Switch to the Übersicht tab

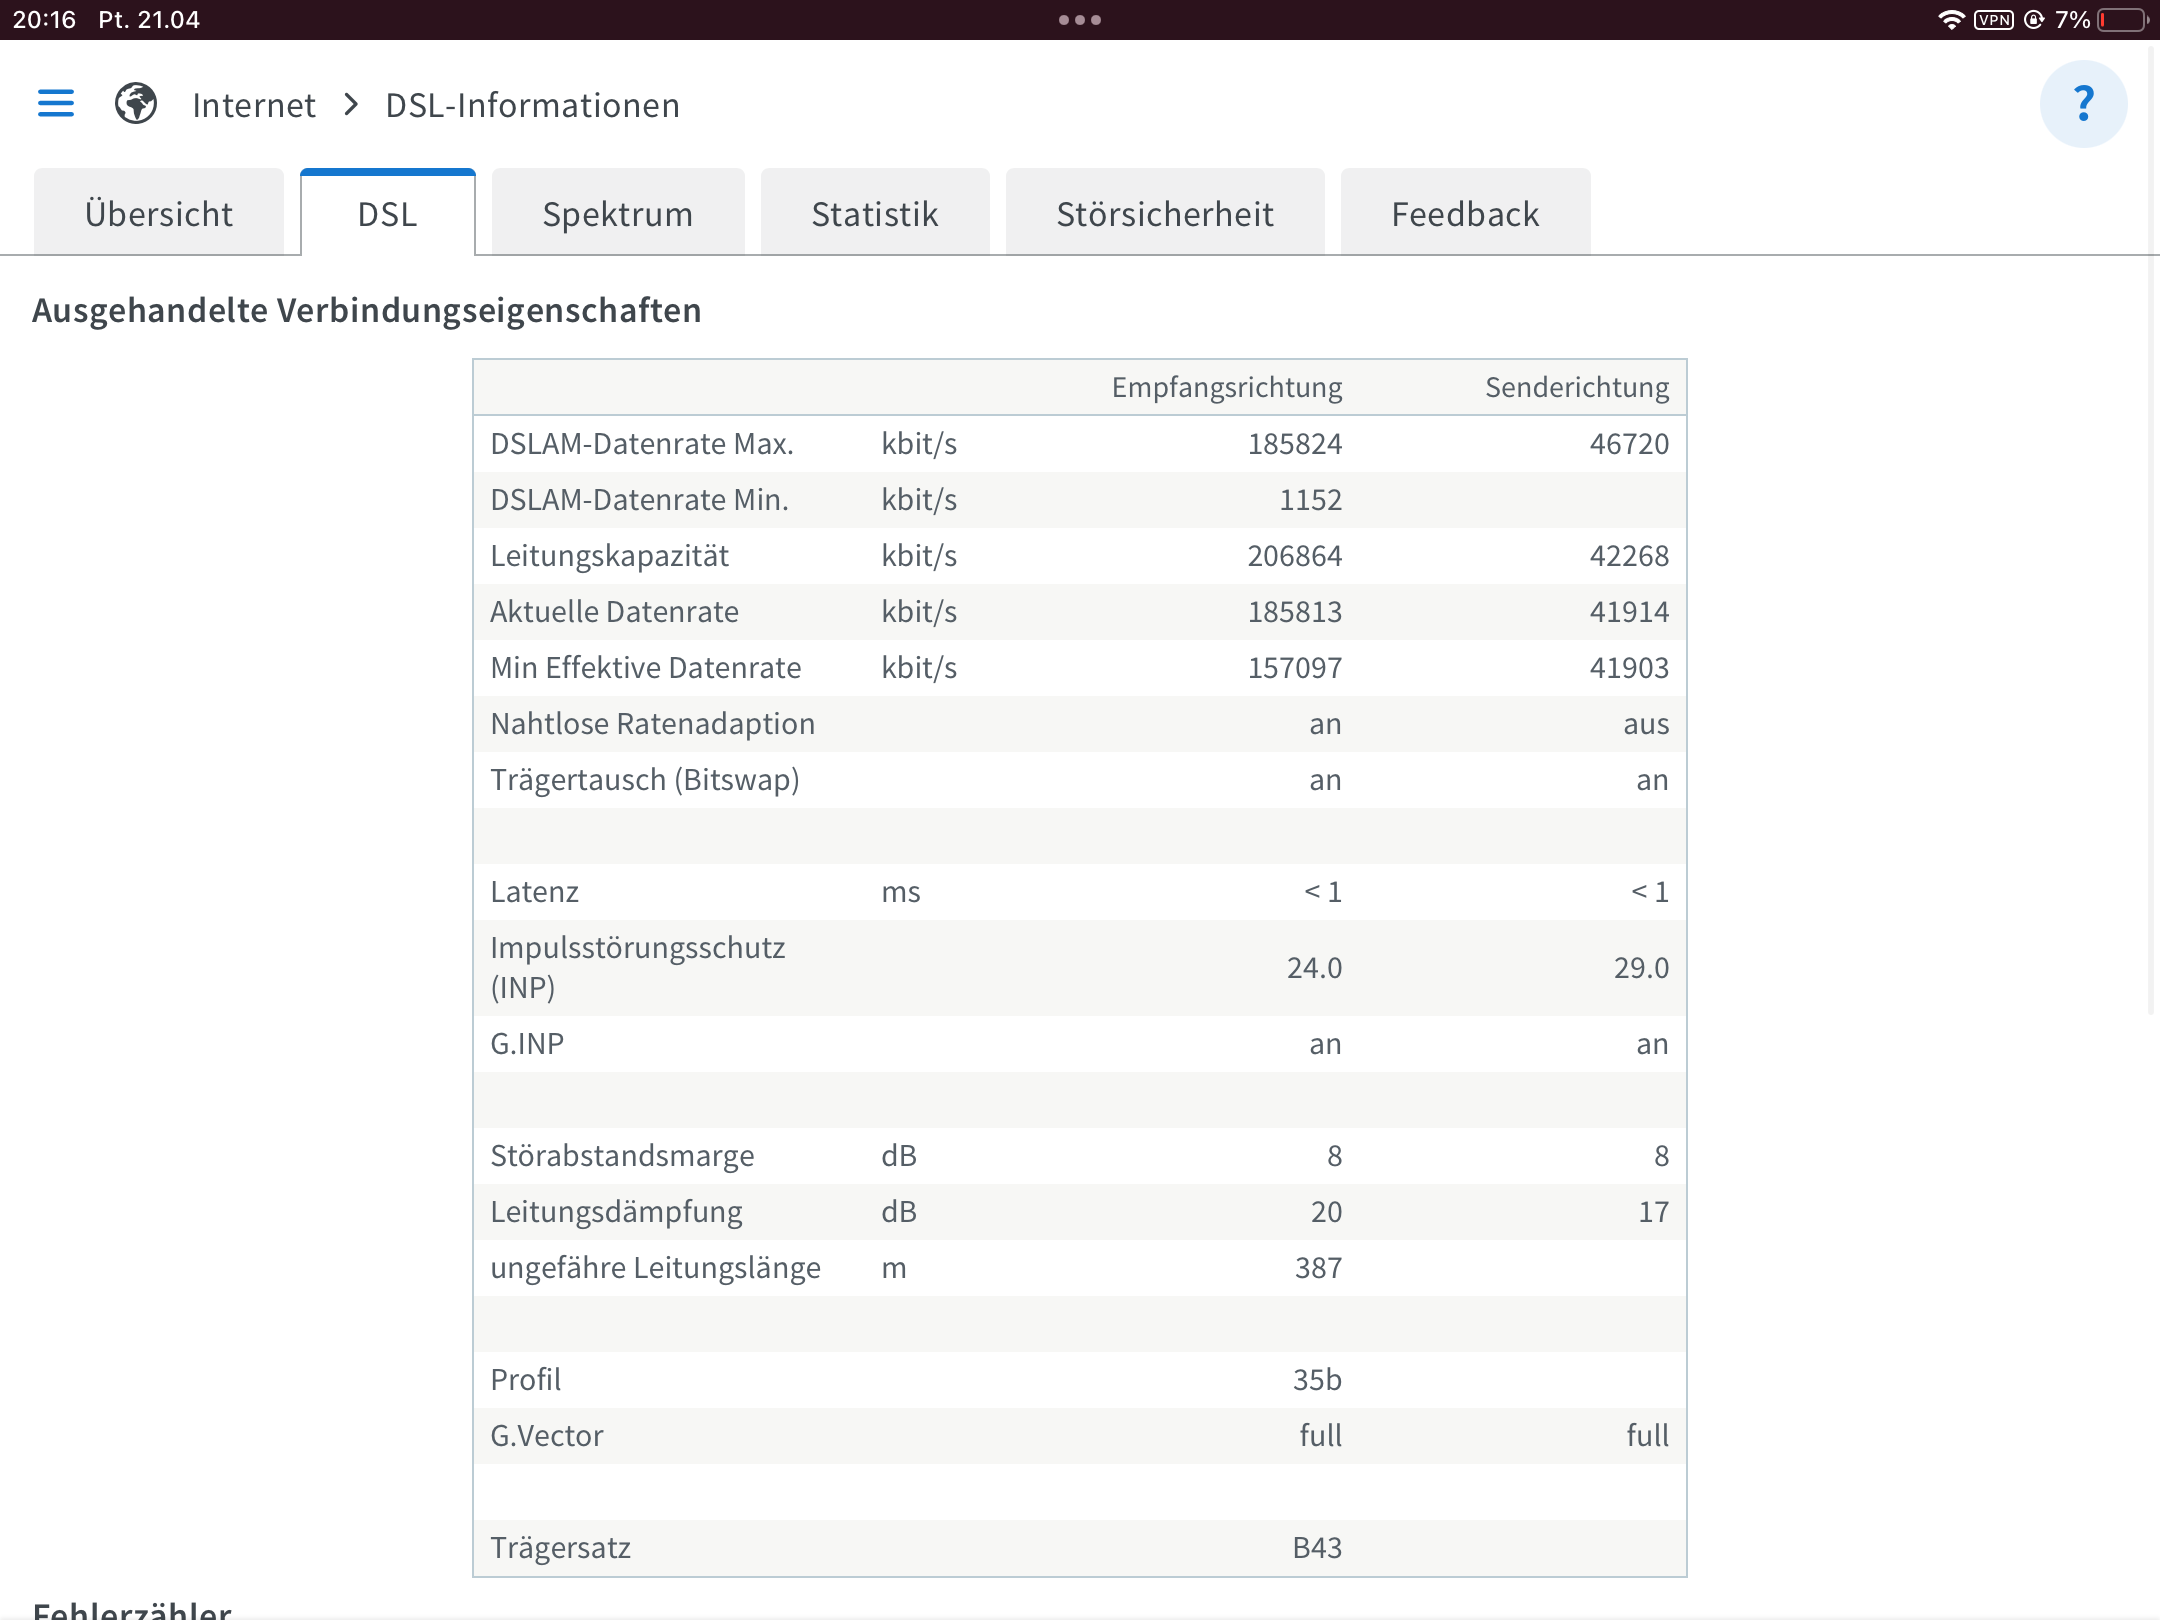coord(159,214)
